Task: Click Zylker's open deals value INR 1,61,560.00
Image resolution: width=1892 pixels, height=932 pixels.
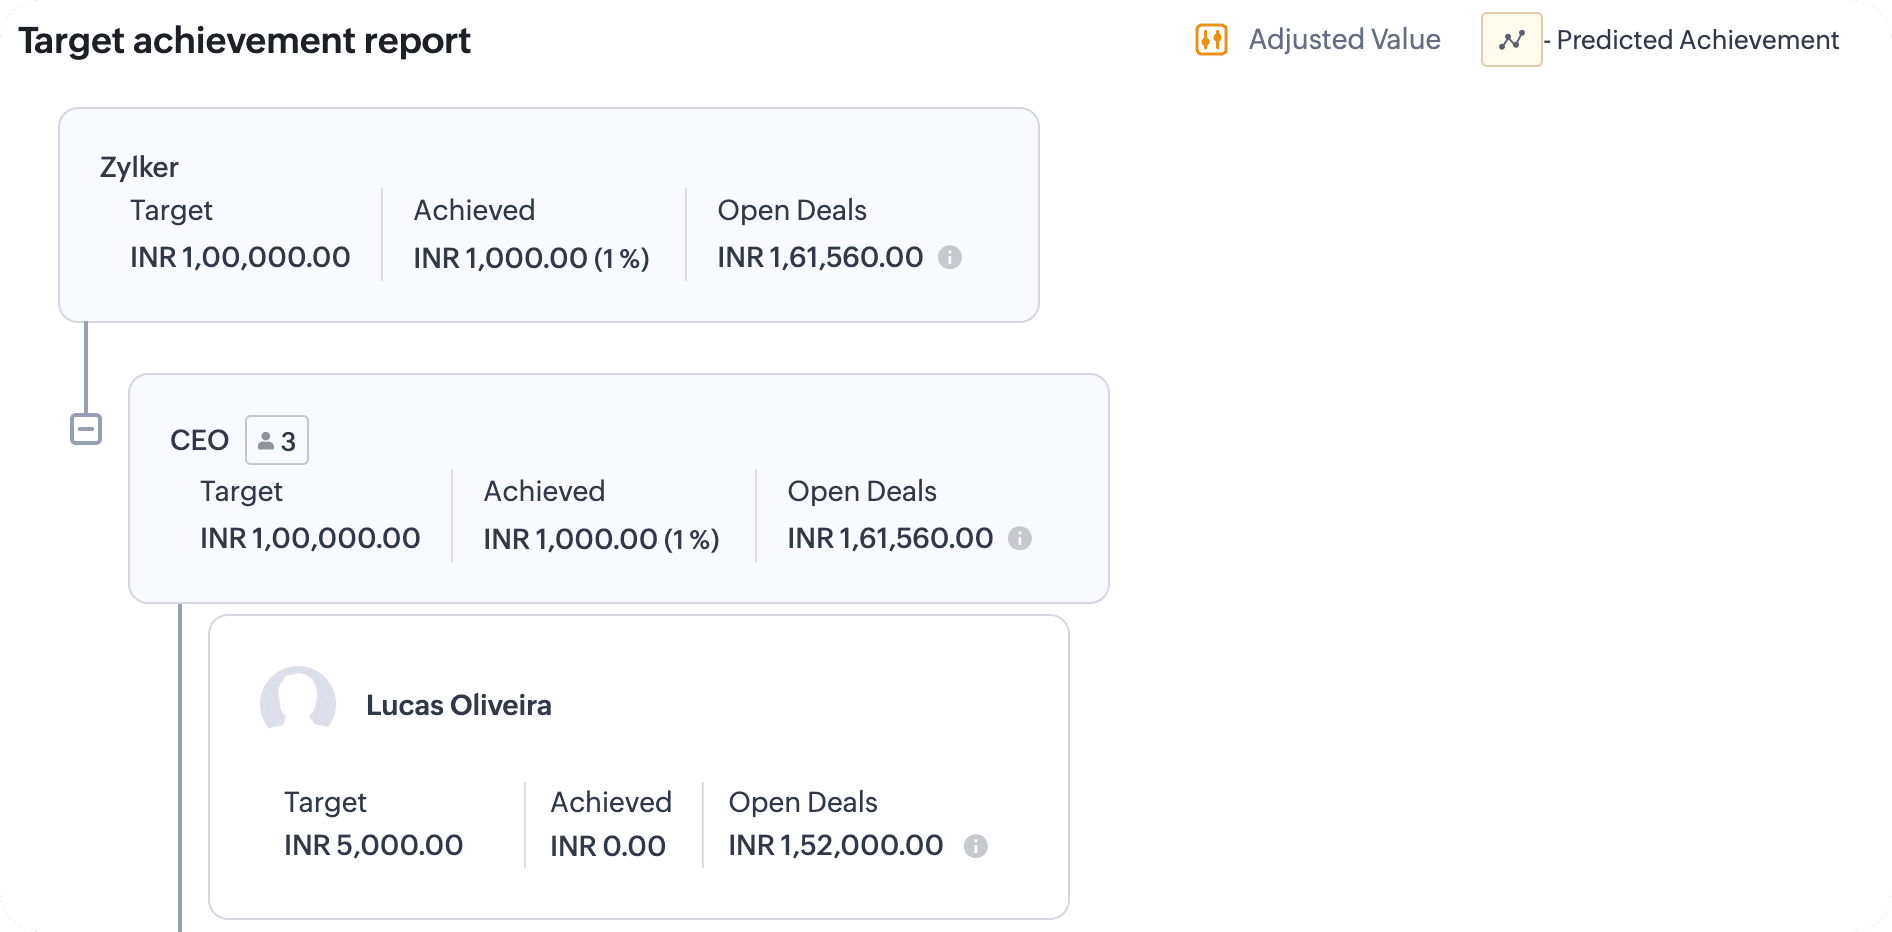Action: point(820,258)
